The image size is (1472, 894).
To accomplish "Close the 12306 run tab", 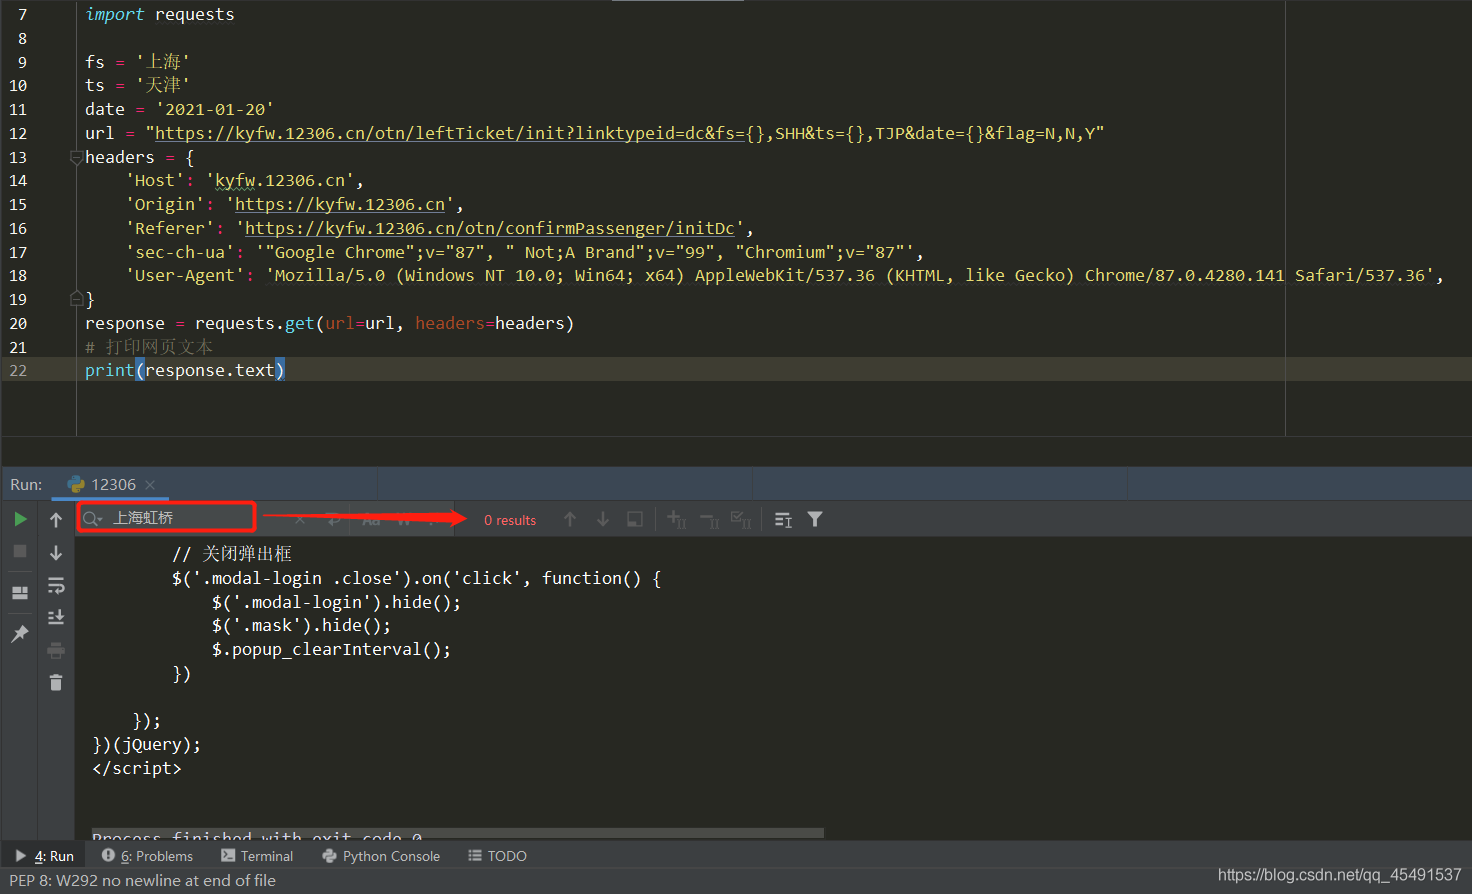I will click(x=150, y=485).
